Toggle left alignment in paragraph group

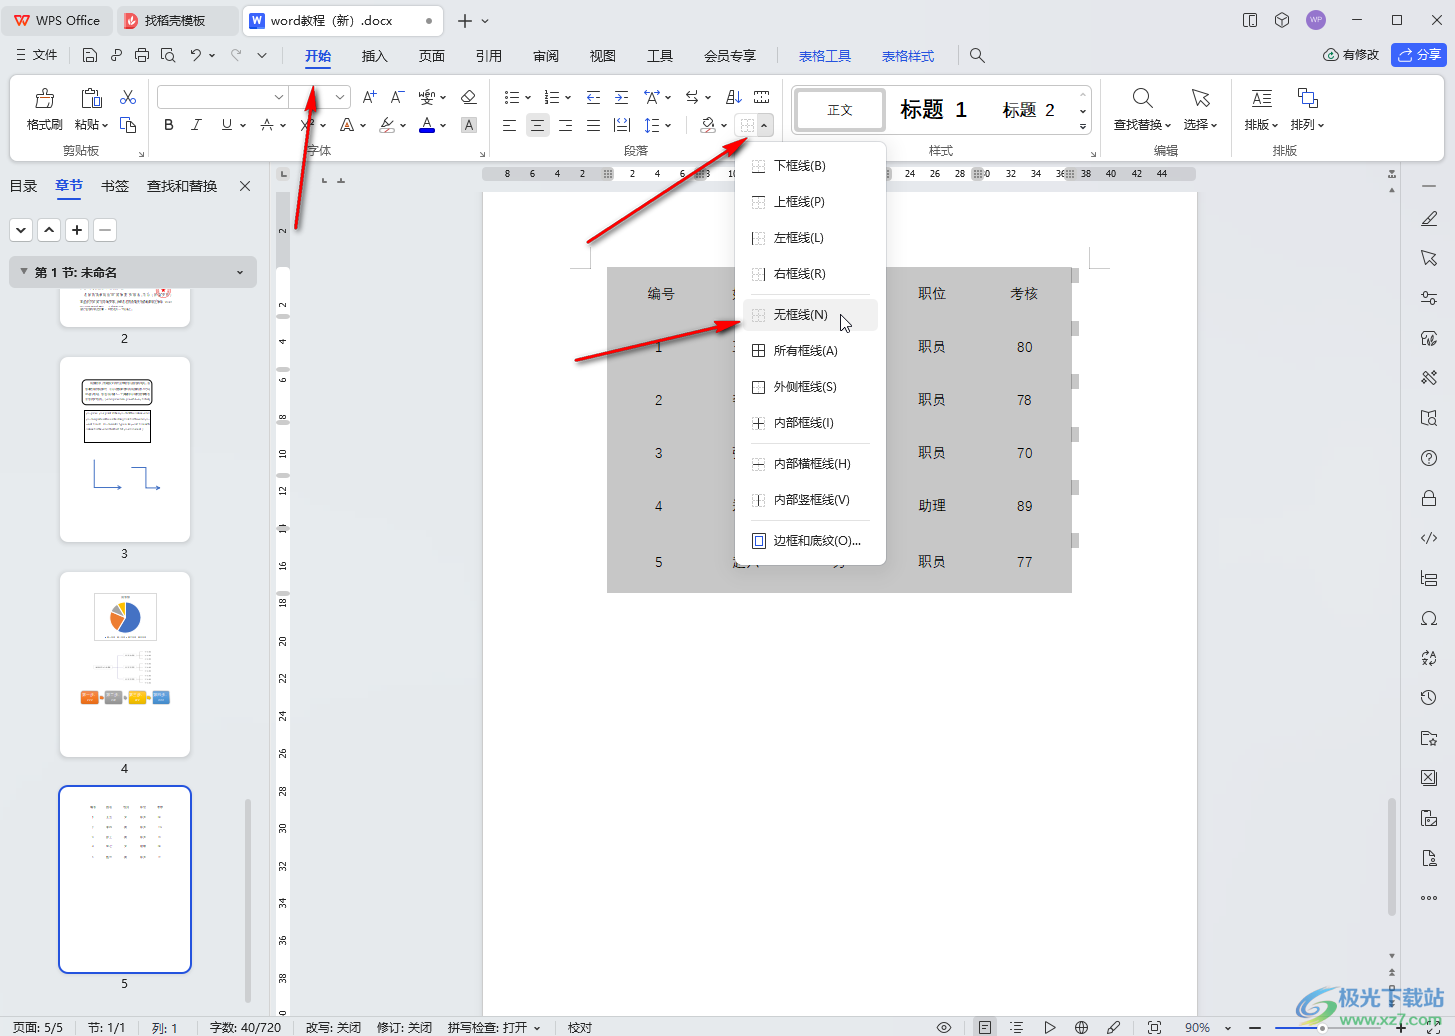[510, 125]
